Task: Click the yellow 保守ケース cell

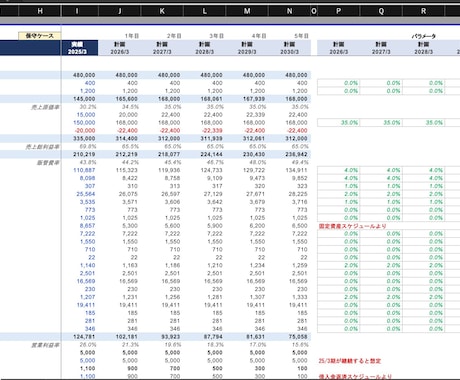Action: point(40,36)
